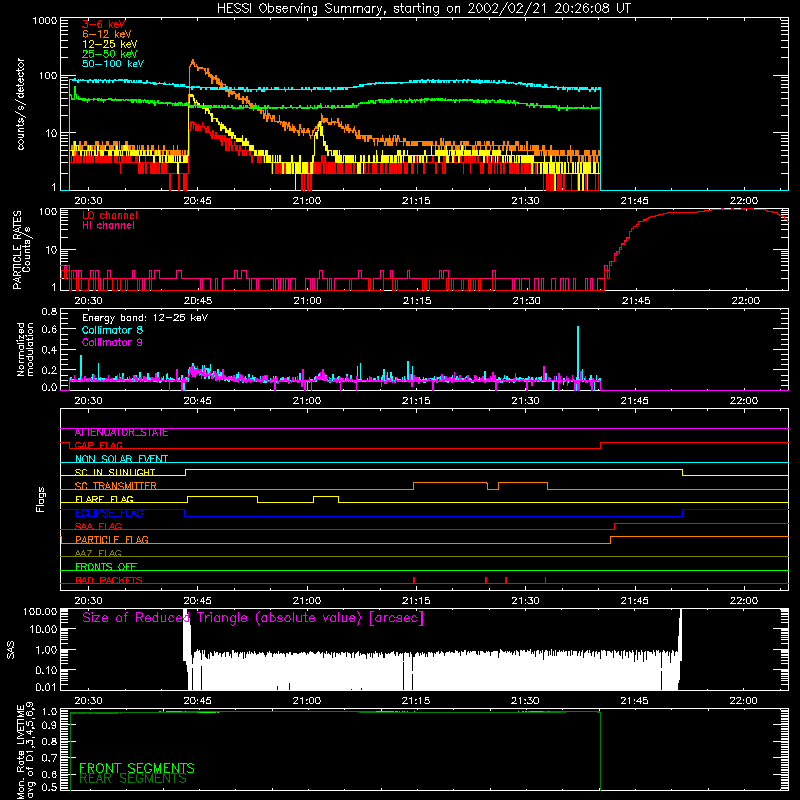Click the BAD_PACKETS flag label
Image resolution: width=800 pixels, height=800 pixels.
click(109, 580)
